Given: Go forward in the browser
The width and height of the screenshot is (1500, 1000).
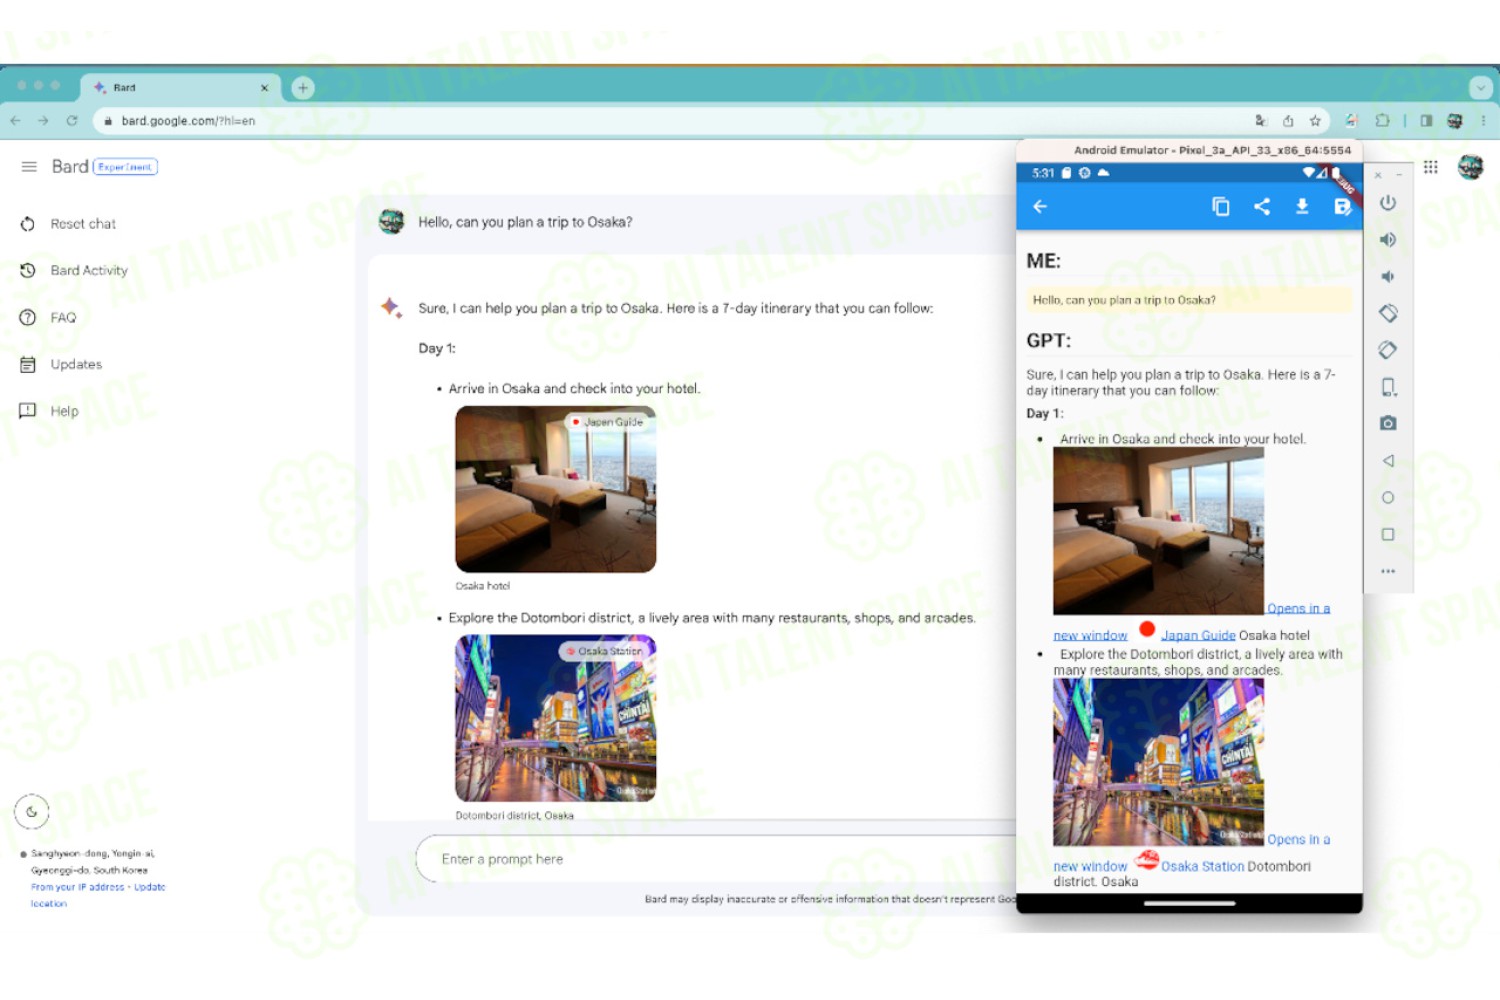Looking at the screenshot, I should tap(43, 121).
